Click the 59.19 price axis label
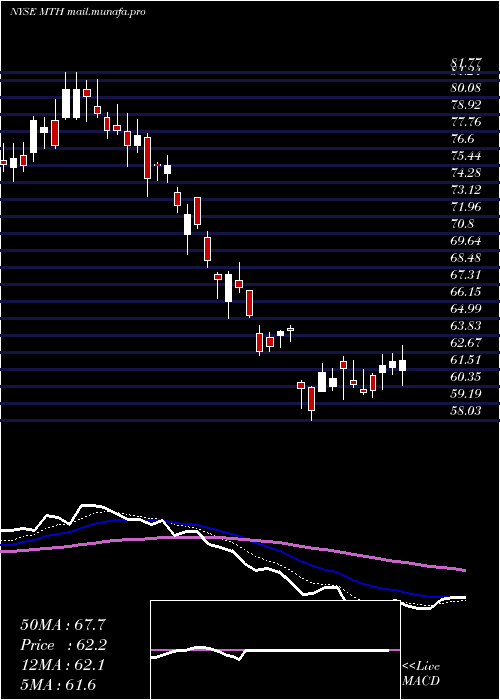Screen dimensions: 500x700 coord(466,394)
